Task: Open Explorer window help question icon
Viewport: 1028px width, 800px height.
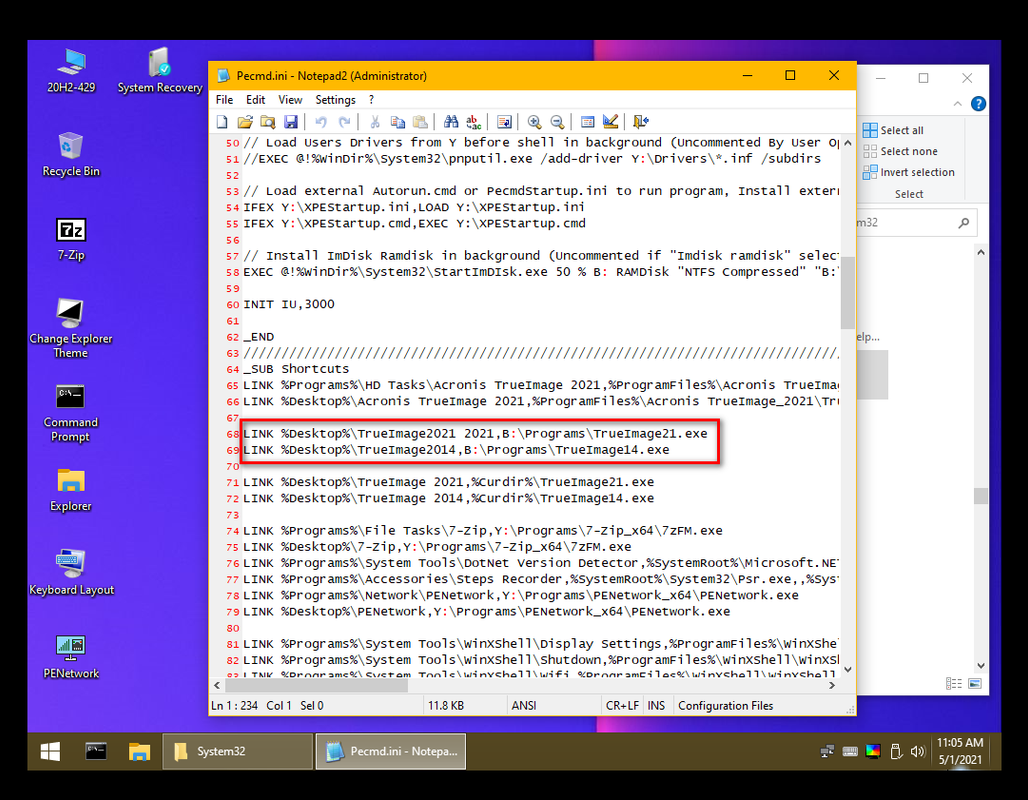Action: click(978, 104)
